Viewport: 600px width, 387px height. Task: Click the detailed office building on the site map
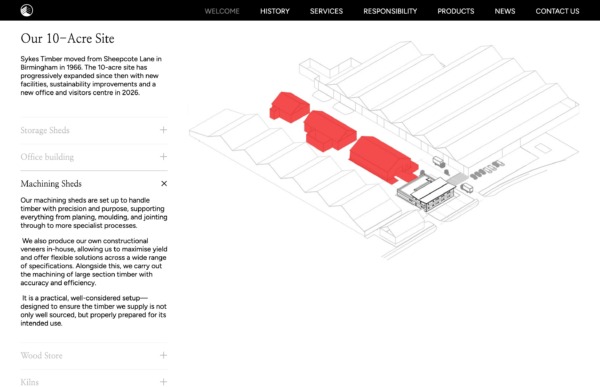pos(426,194)
